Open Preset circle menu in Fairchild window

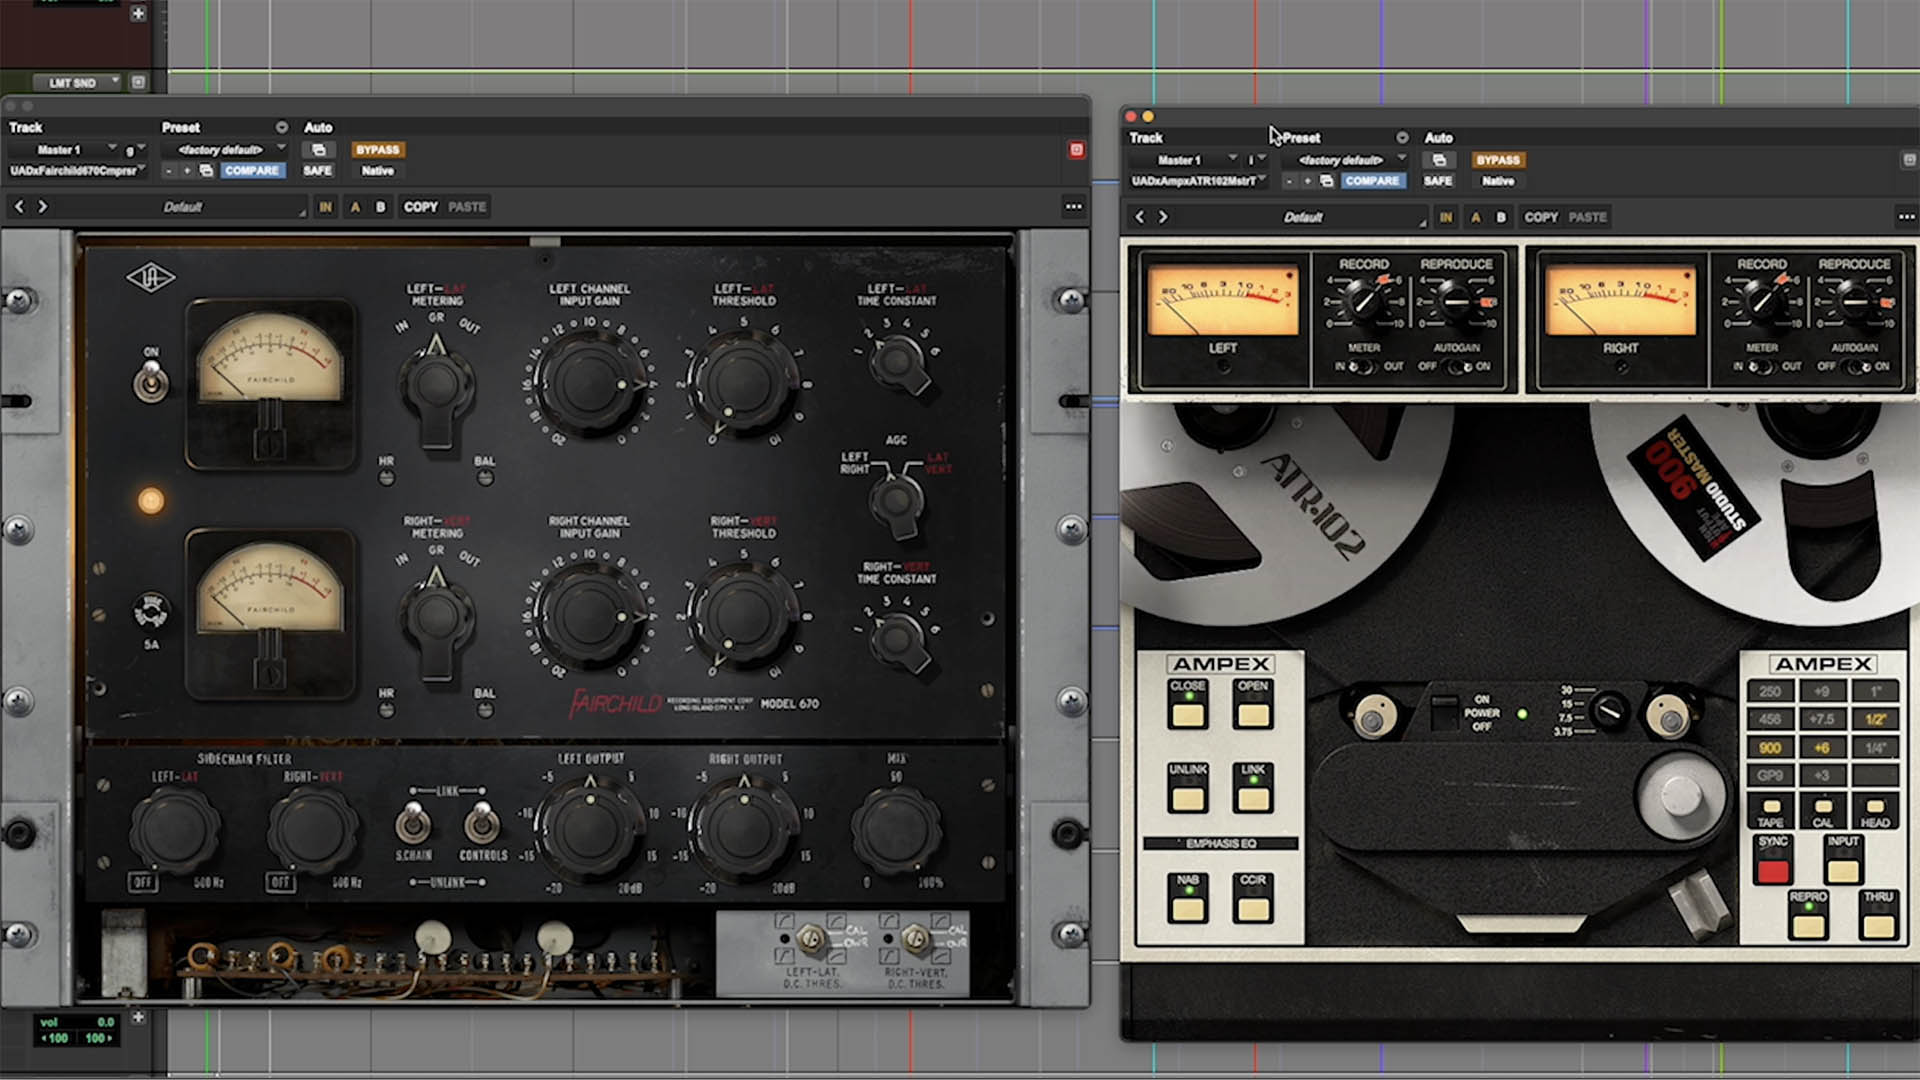[x=282, y=127]
